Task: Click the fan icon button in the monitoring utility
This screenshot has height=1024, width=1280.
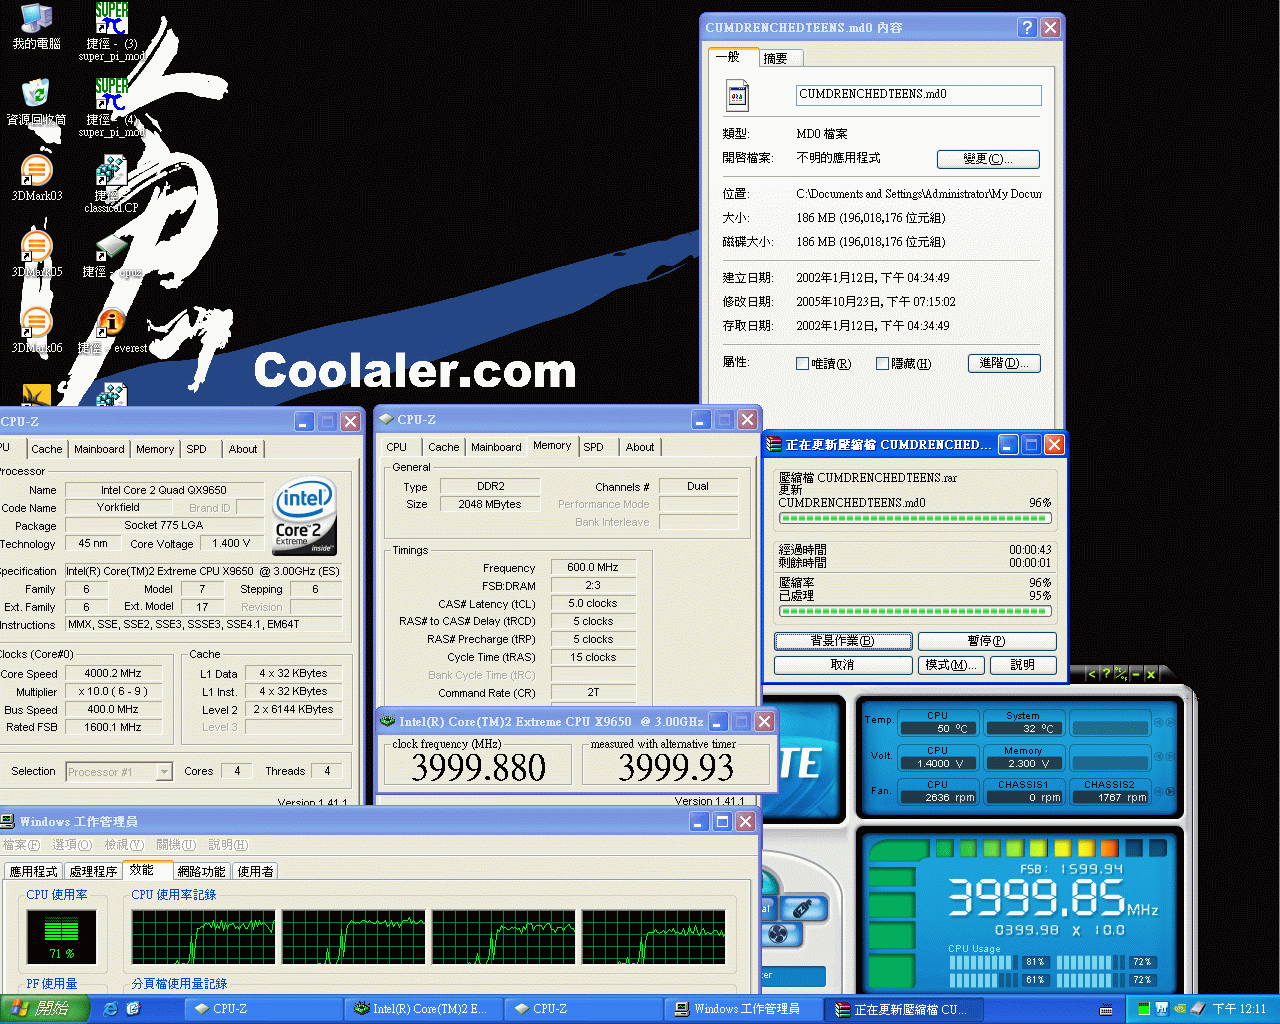Action: (x=779, y=935)
